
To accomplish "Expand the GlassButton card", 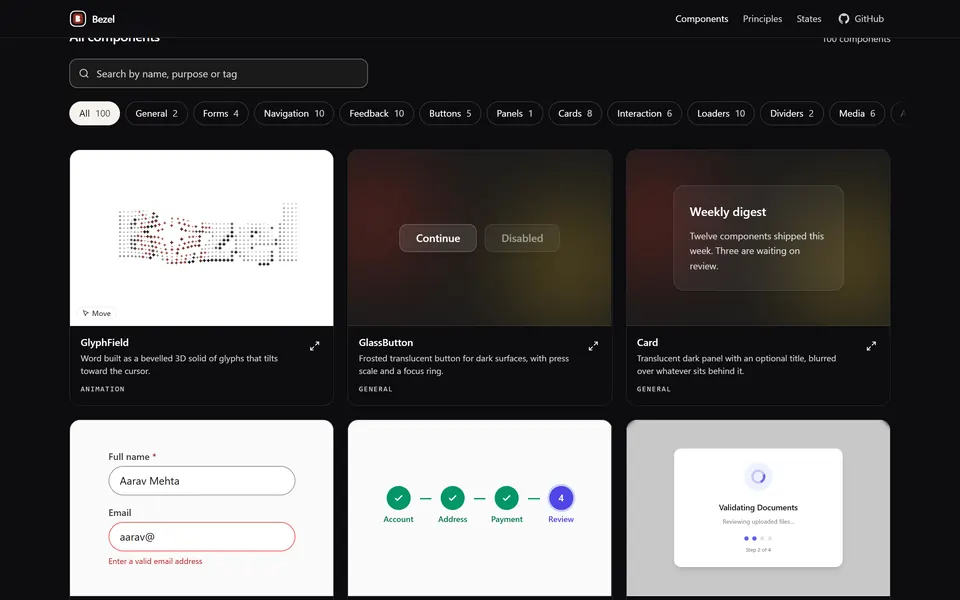I will coord(593,346).
